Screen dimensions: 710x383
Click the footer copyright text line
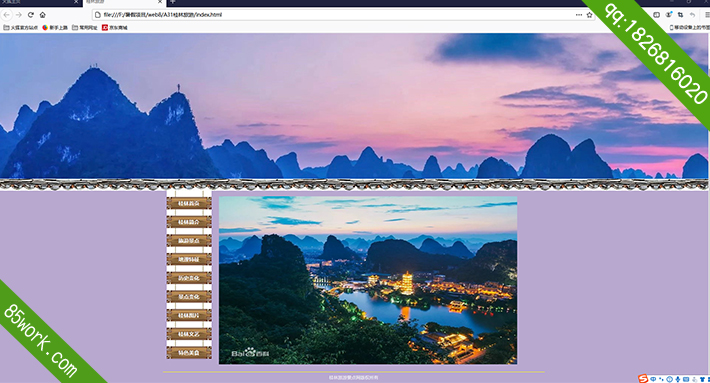click(354, 377)
